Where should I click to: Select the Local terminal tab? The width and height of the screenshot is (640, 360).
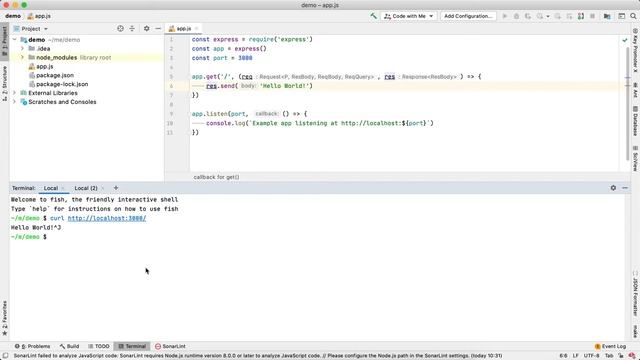coord(51,188)
